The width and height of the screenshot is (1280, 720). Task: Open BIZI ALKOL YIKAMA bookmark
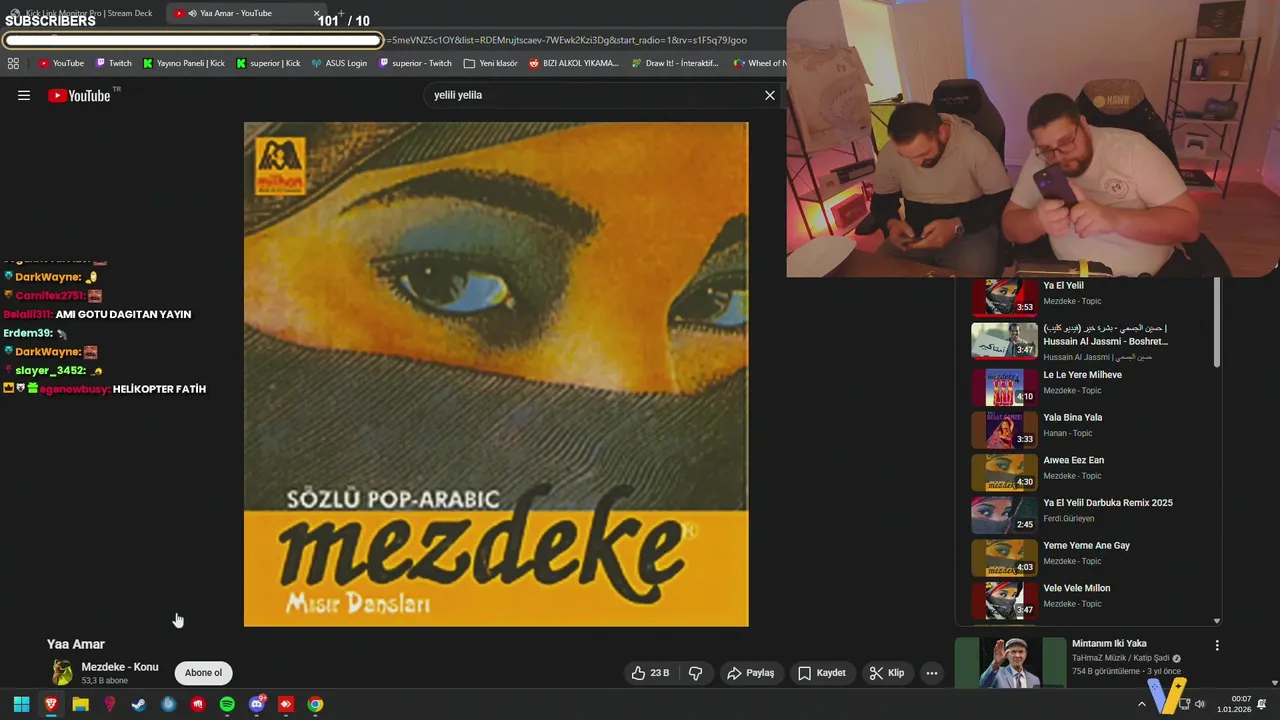[574, 63]
